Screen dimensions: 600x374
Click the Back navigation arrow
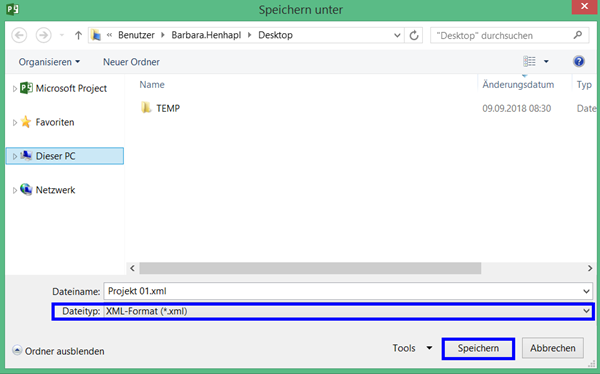click(19, 36)
